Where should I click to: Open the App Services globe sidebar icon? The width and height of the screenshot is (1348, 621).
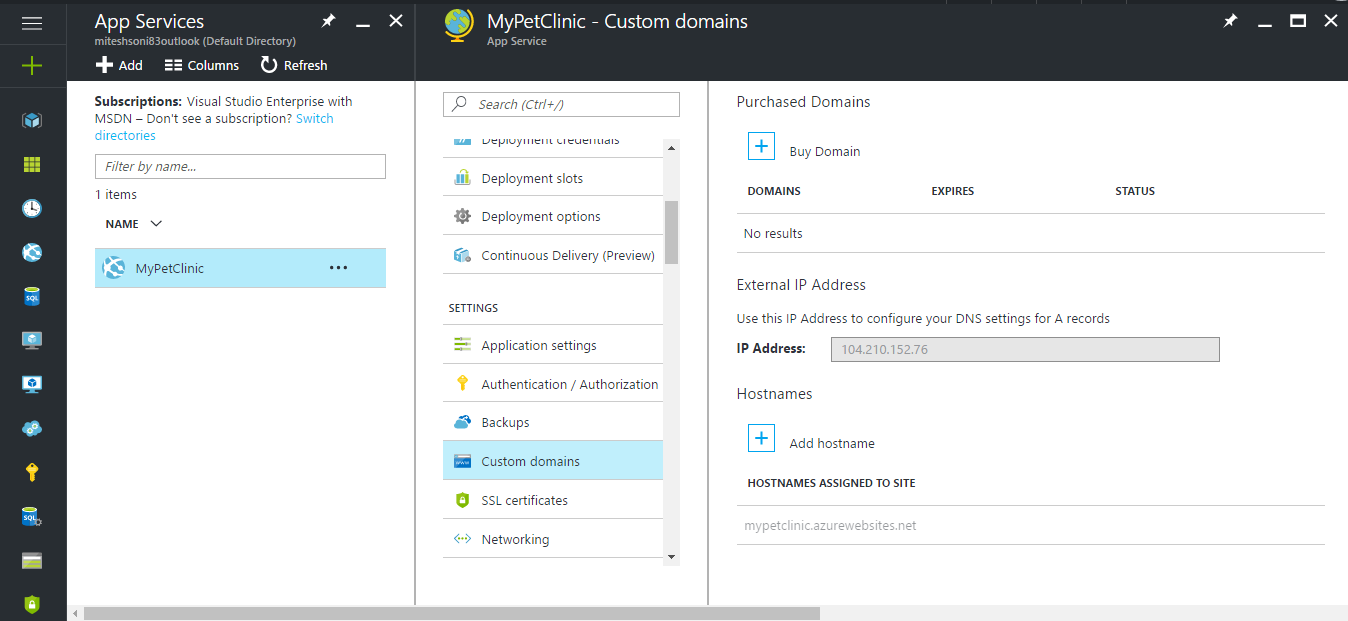coord(32,252)
